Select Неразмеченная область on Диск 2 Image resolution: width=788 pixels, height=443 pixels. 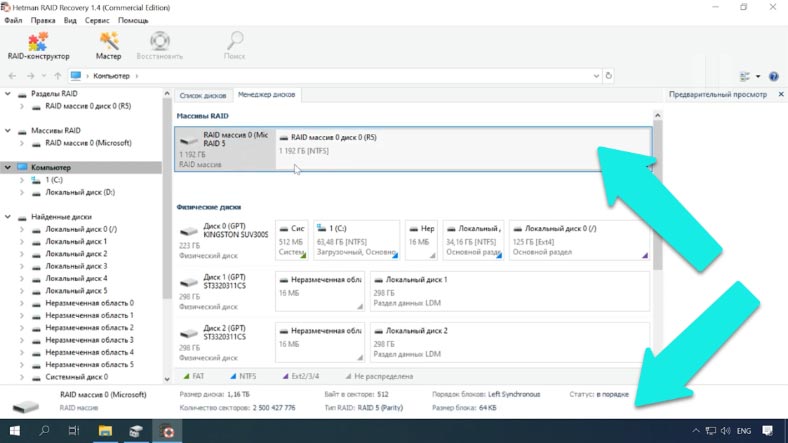tap(320, 343)
